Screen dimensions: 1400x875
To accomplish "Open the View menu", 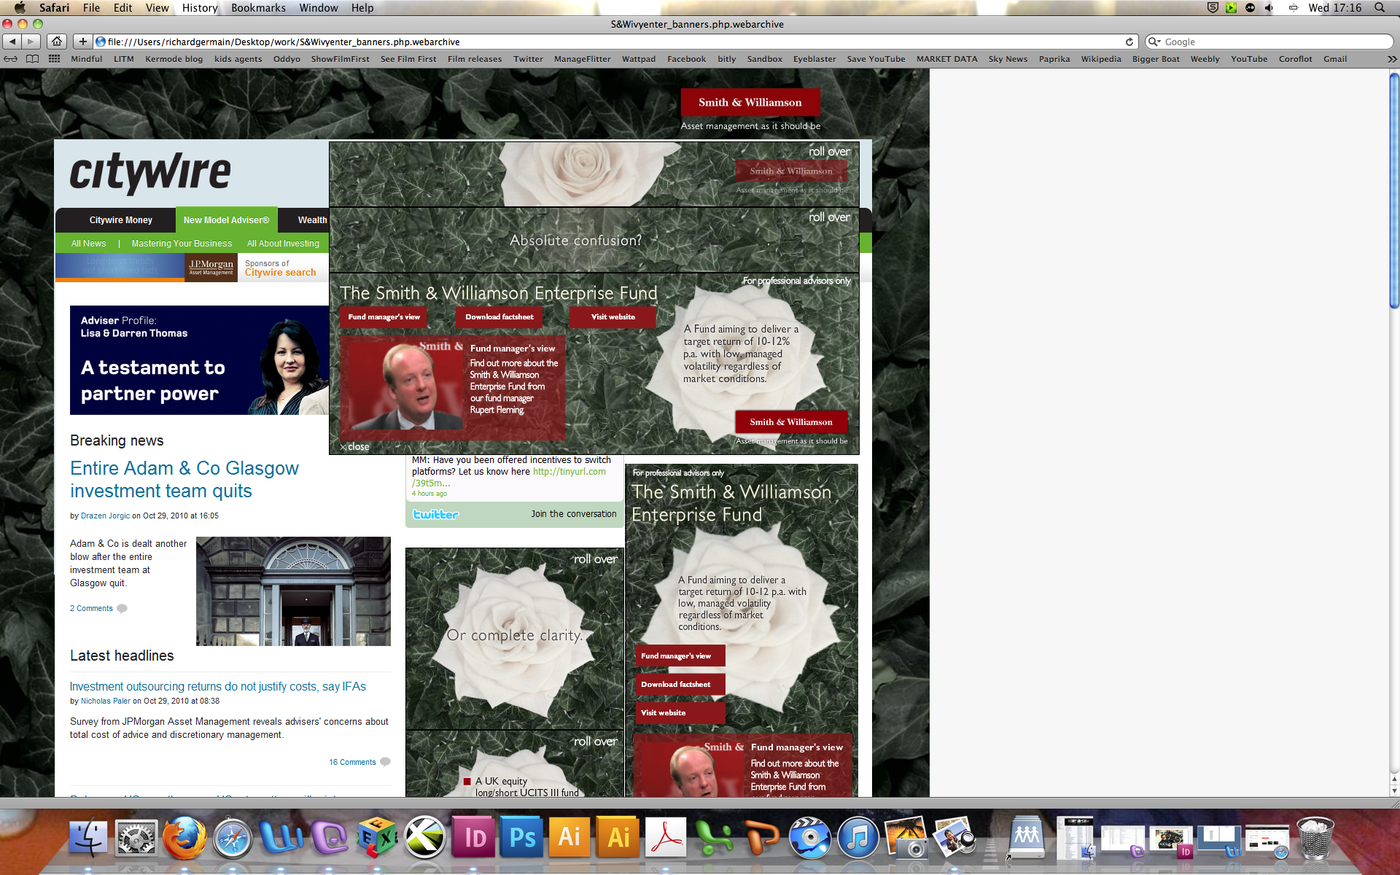I will tap(157, 7).
